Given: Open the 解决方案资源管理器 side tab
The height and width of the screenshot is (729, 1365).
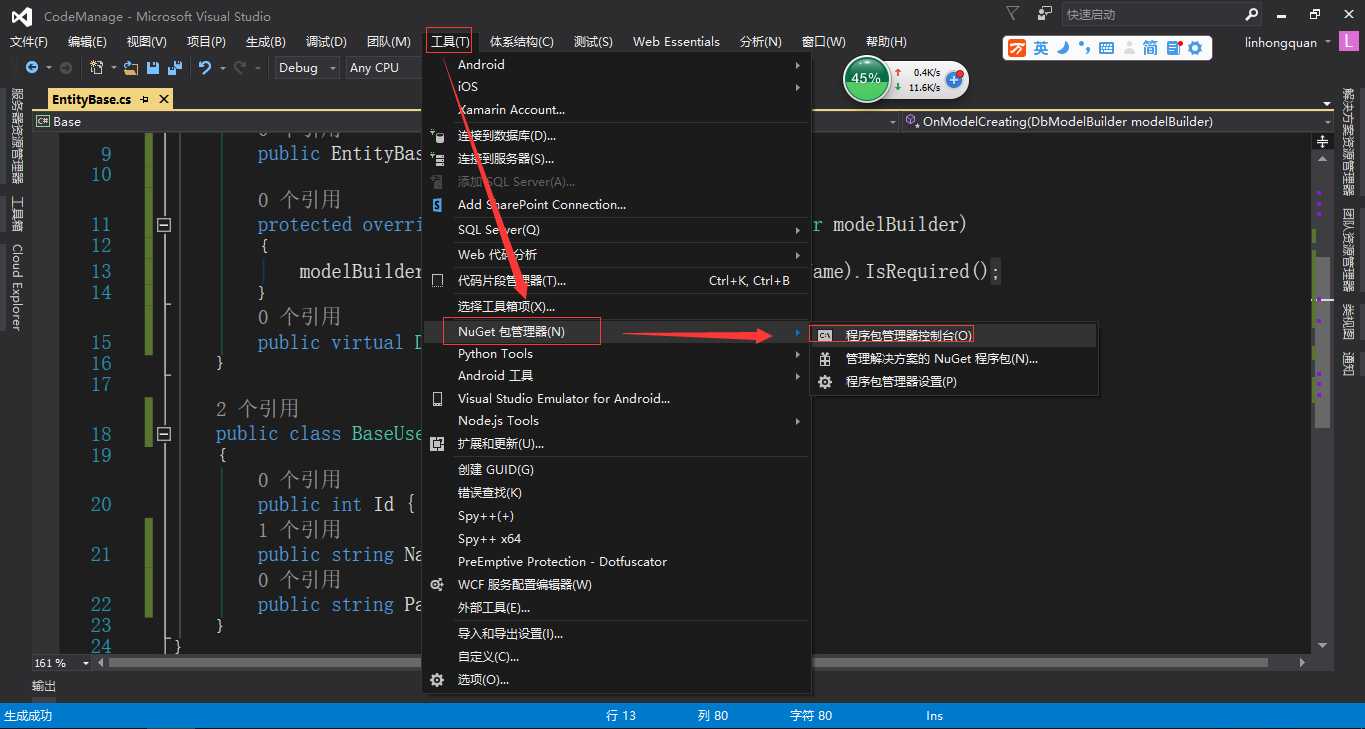Looking at the screenshot, I should [1349, 143].
